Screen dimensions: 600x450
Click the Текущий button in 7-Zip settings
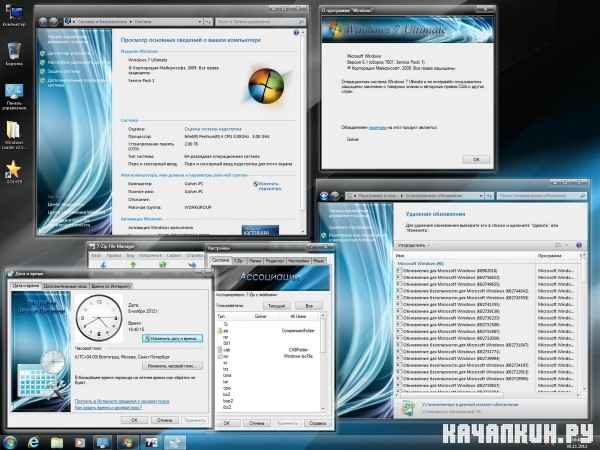pyautogui.click(x=276, y=306)
